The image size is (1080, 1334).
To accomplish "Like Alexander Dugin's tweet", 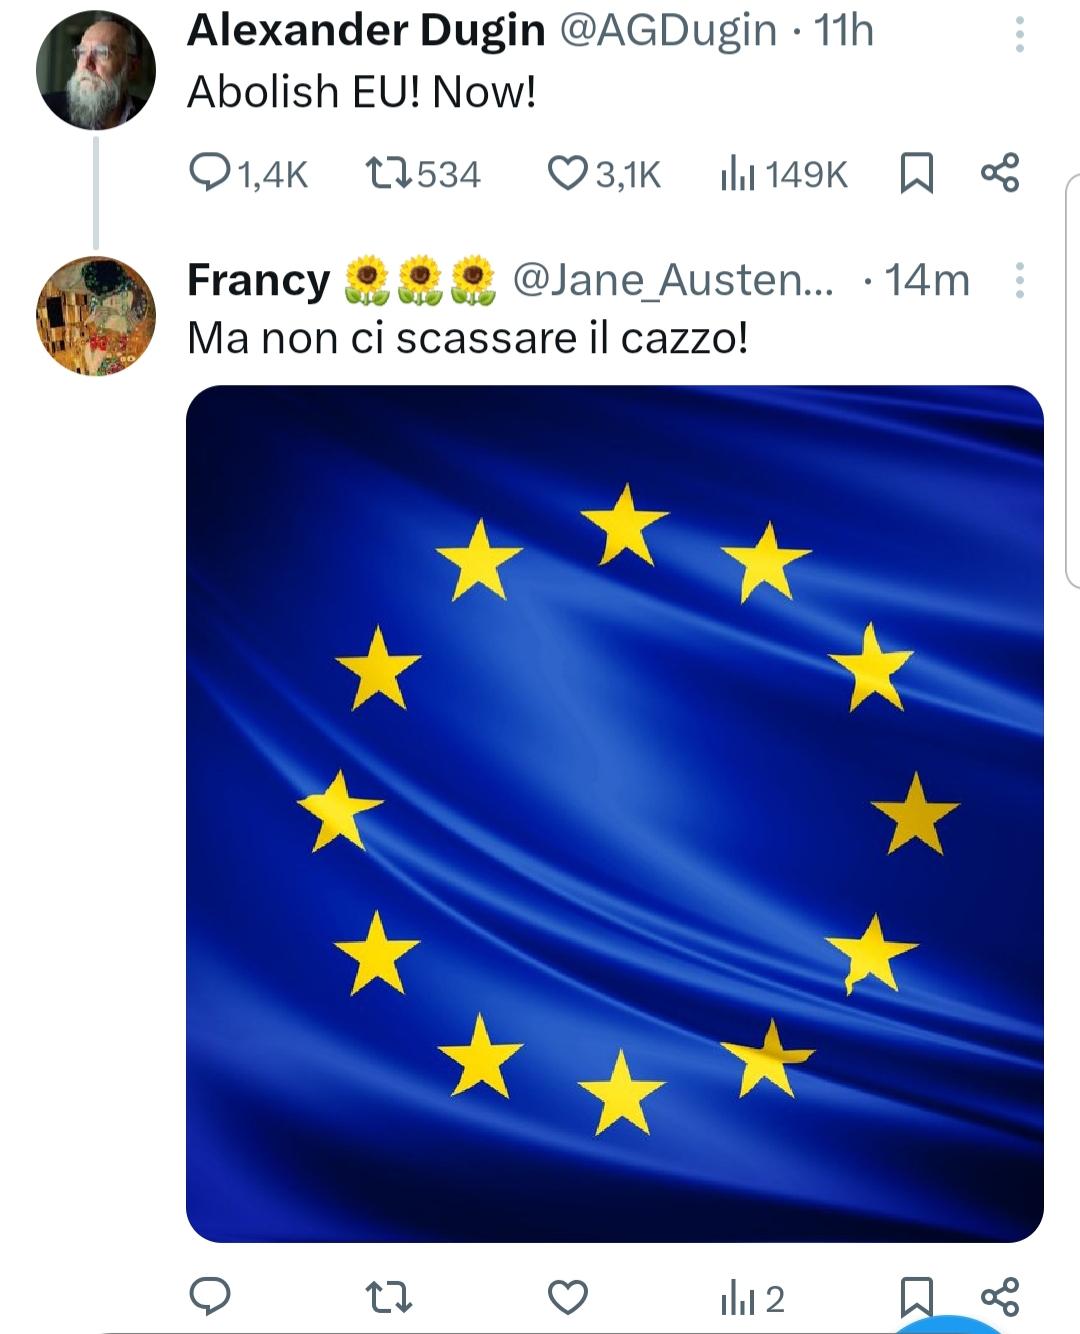I will click(604, 174).
